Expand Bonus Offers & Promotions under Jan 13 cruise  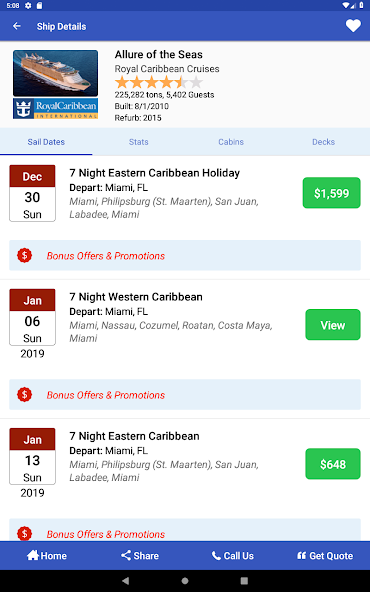pos(185,530)
